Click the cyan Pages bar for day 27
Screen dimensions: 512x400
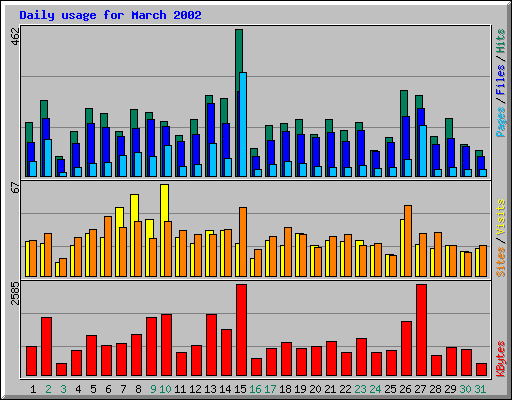[423, 151]
